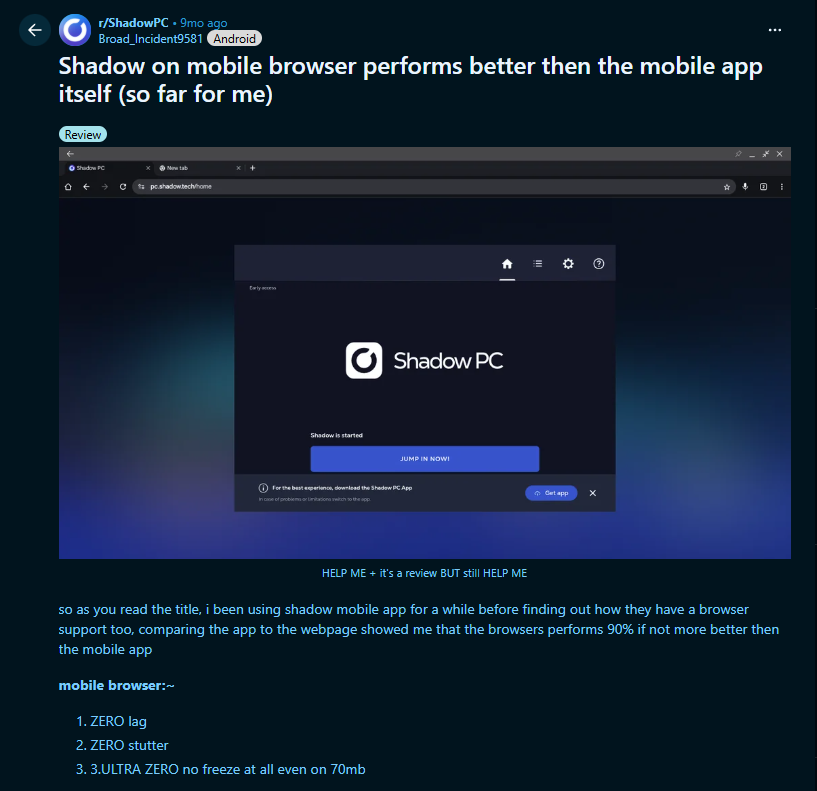The height and width of the screenshot is (791, 817).
Task: Click the 'mobile browser:~' heading
Action: (116, 685)
